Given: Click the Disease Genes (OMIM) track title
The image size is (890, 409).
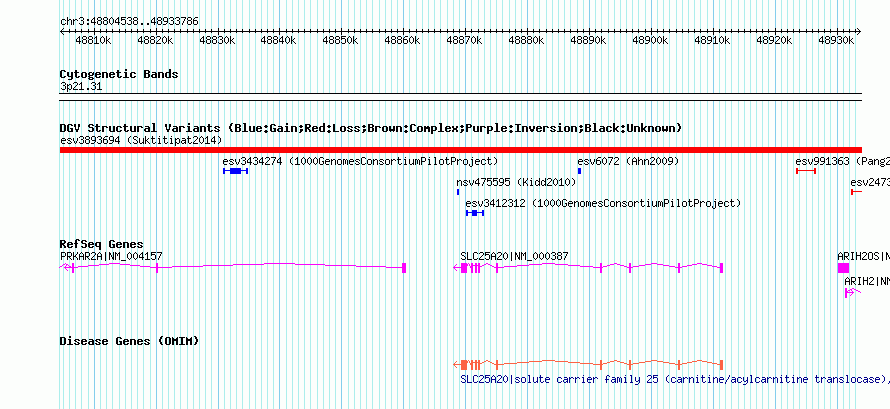Looking at the screenshot, I should coord(129,341).
